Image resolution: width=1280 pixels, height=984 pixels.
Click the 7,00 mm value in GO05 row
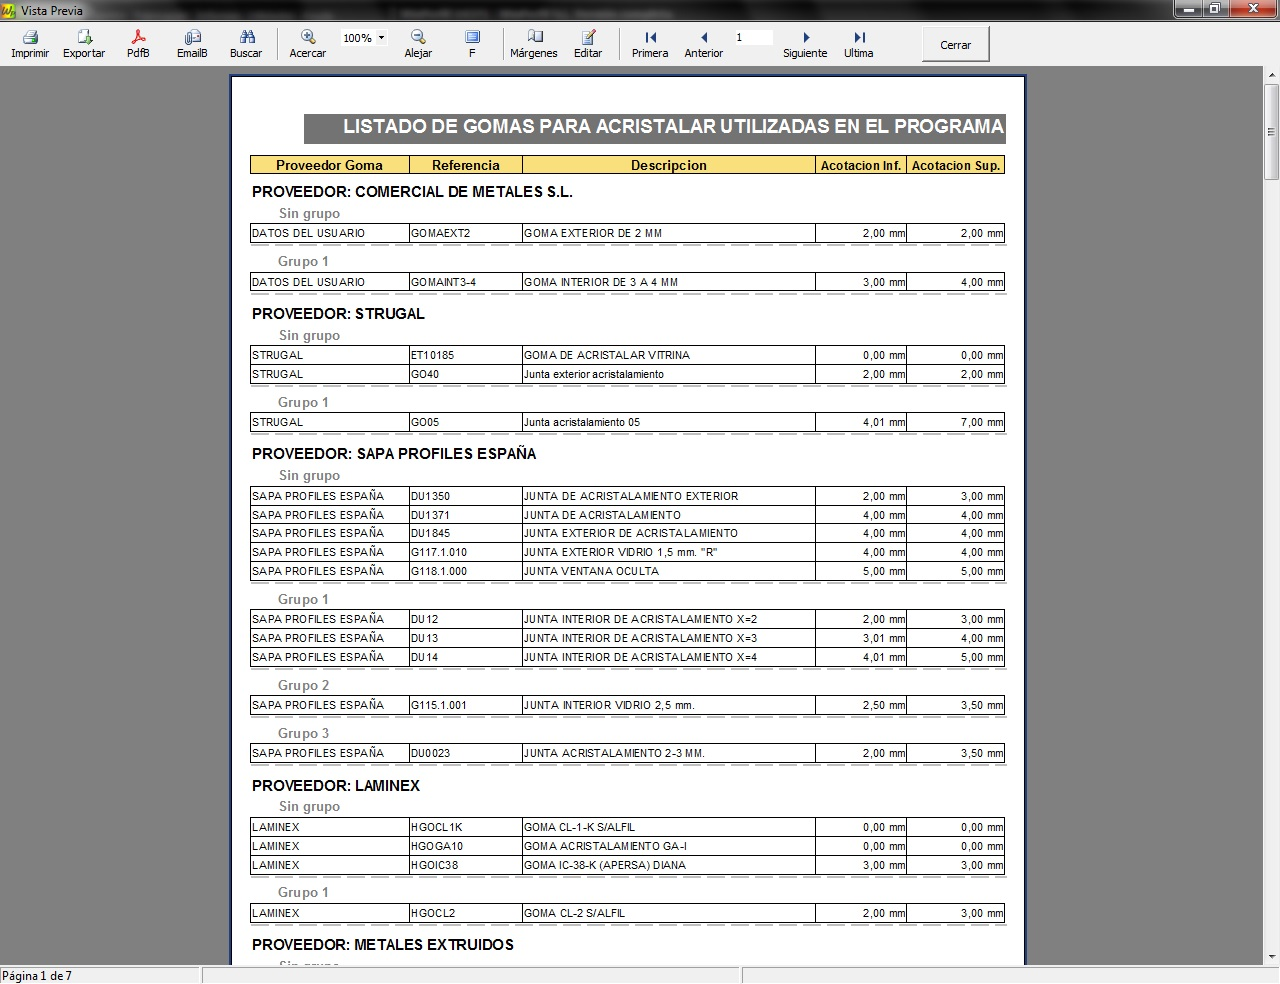tap(982, 422)
